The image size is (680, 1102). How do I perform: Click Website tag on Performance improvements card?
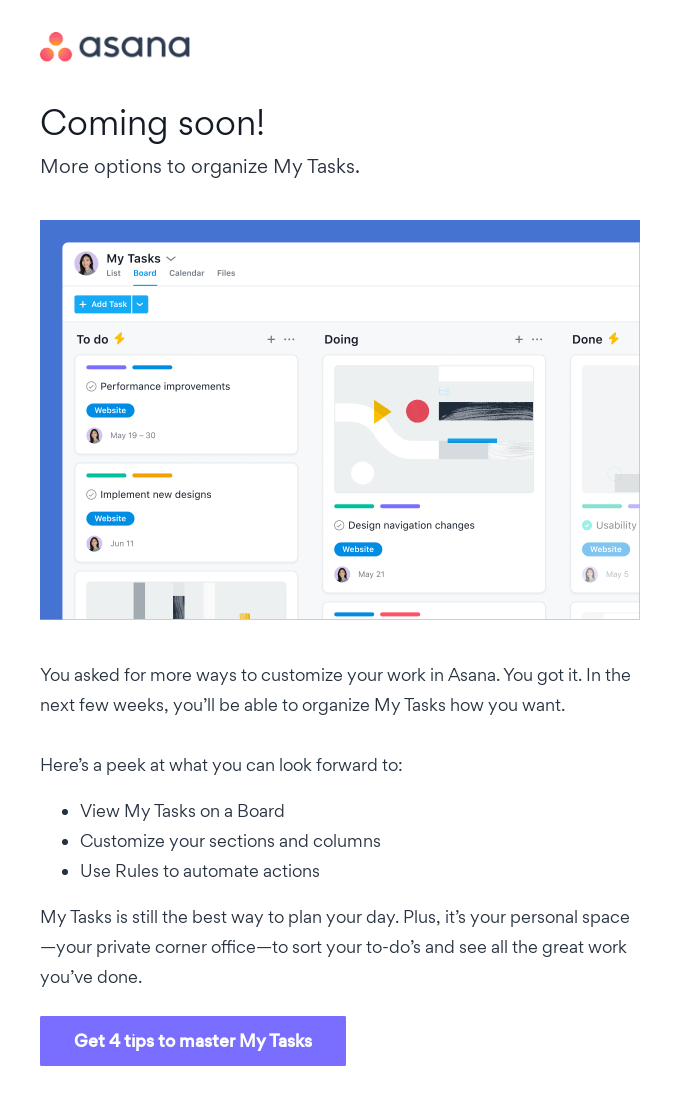[110, 410]
